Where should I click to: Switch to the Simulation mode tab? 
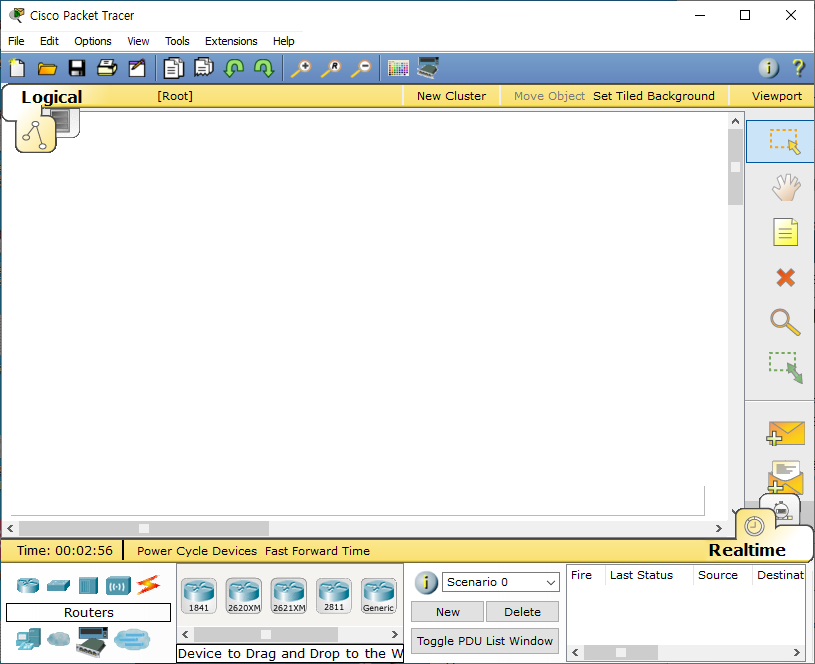782,509
